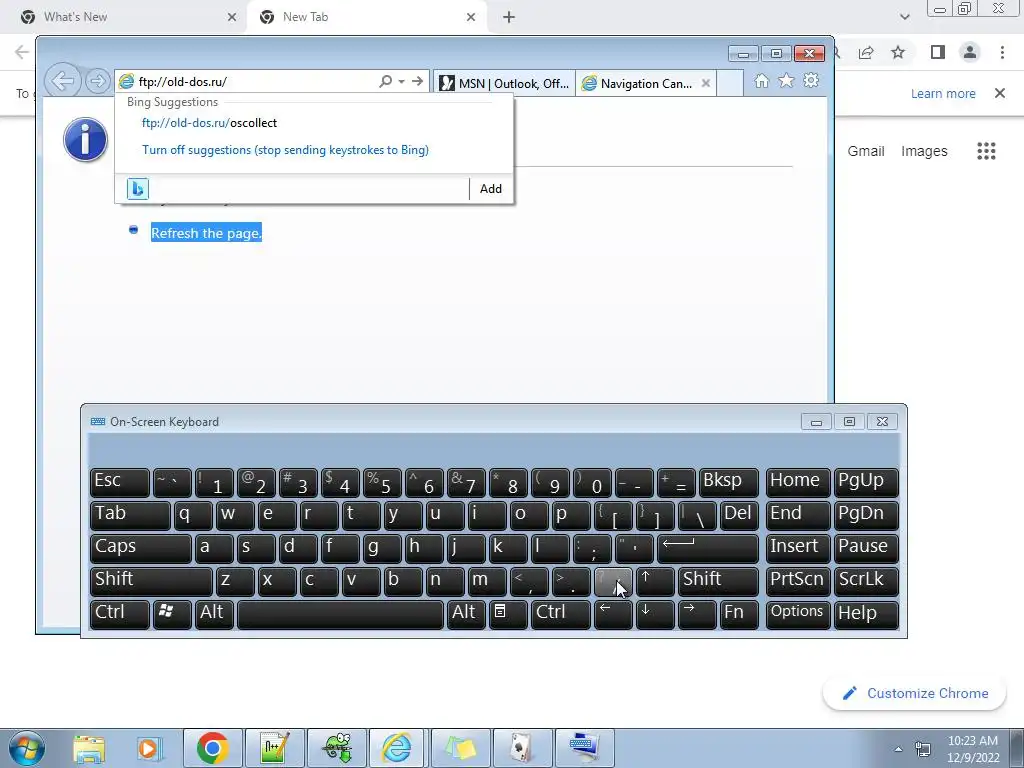Click the Internet Explorer back arrow button
Viewport: 1024px width, 768px height.
[63, 81]
